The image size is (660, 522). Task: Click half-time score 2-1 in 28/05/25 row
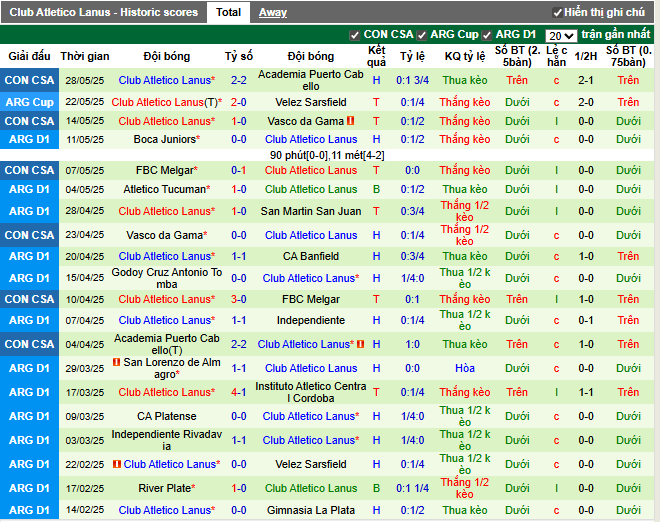(586, 80)
